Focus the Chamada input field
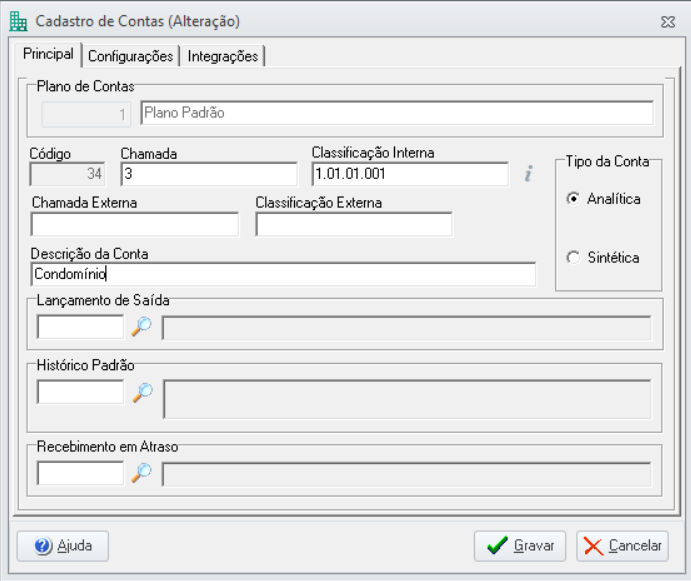 [x=209, y=174]
